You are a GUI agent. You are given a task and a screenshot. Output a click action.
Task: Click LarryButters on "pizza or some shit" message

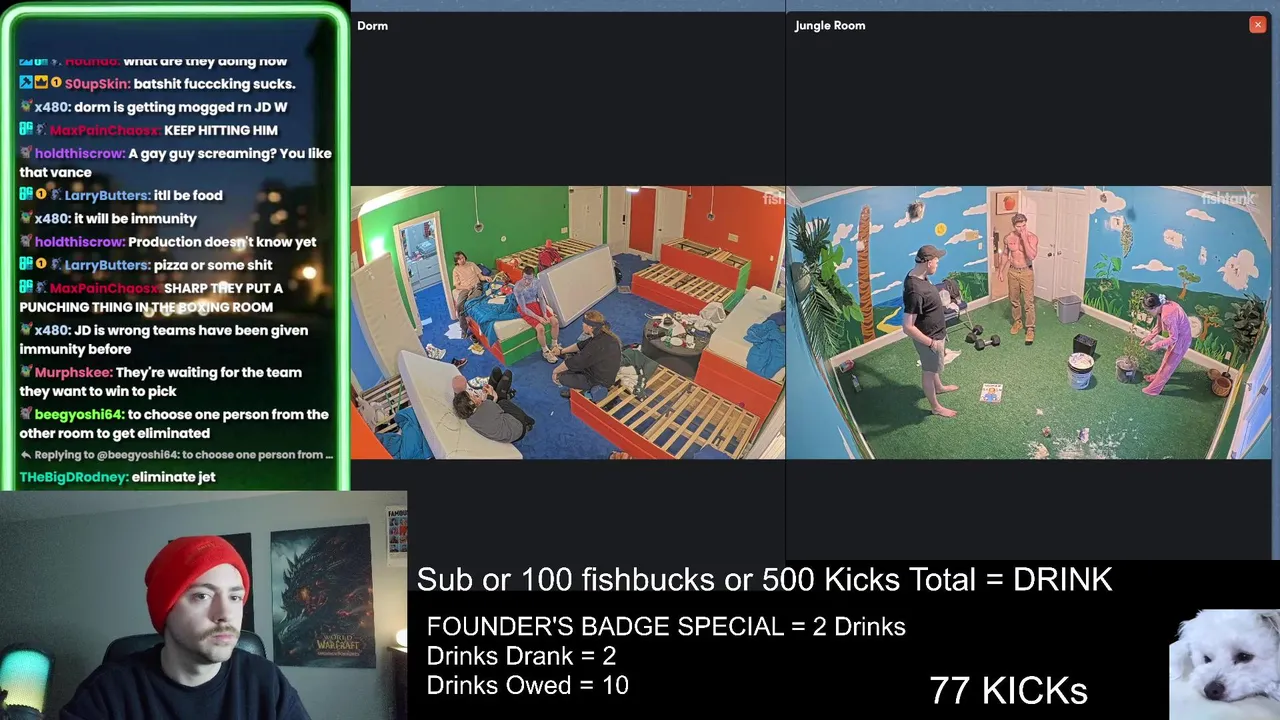coord(108,265)
